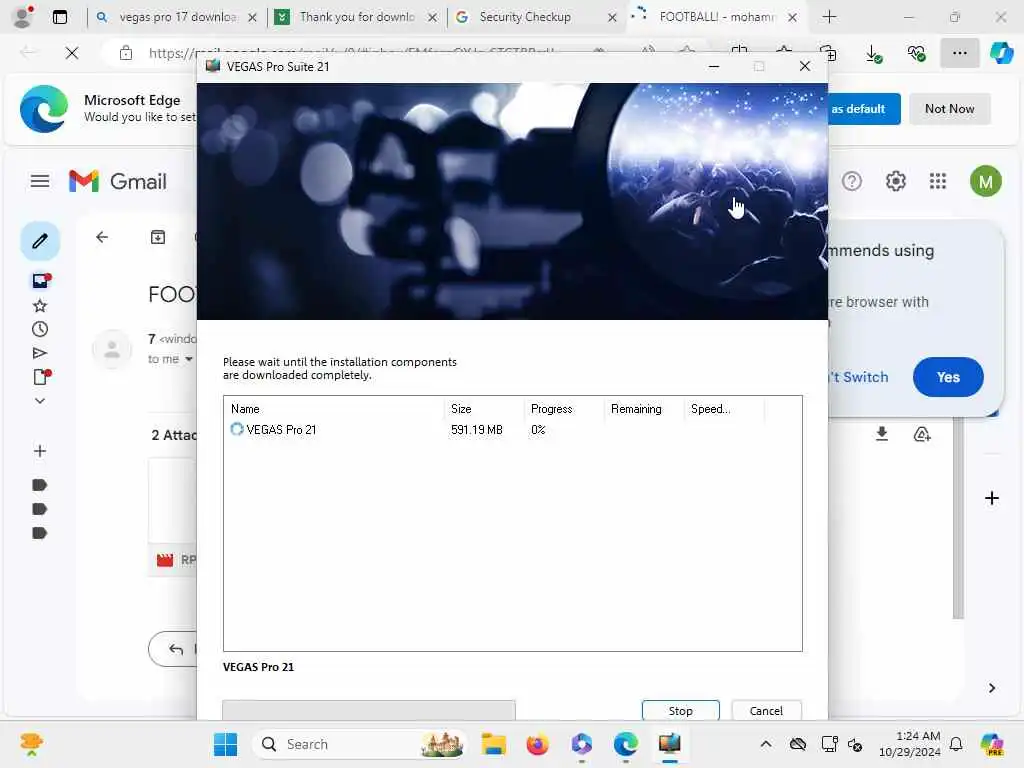Click the Gmail logo
Image resolution: width=1024 pixels, height=768 pixels.
[118, 181]
